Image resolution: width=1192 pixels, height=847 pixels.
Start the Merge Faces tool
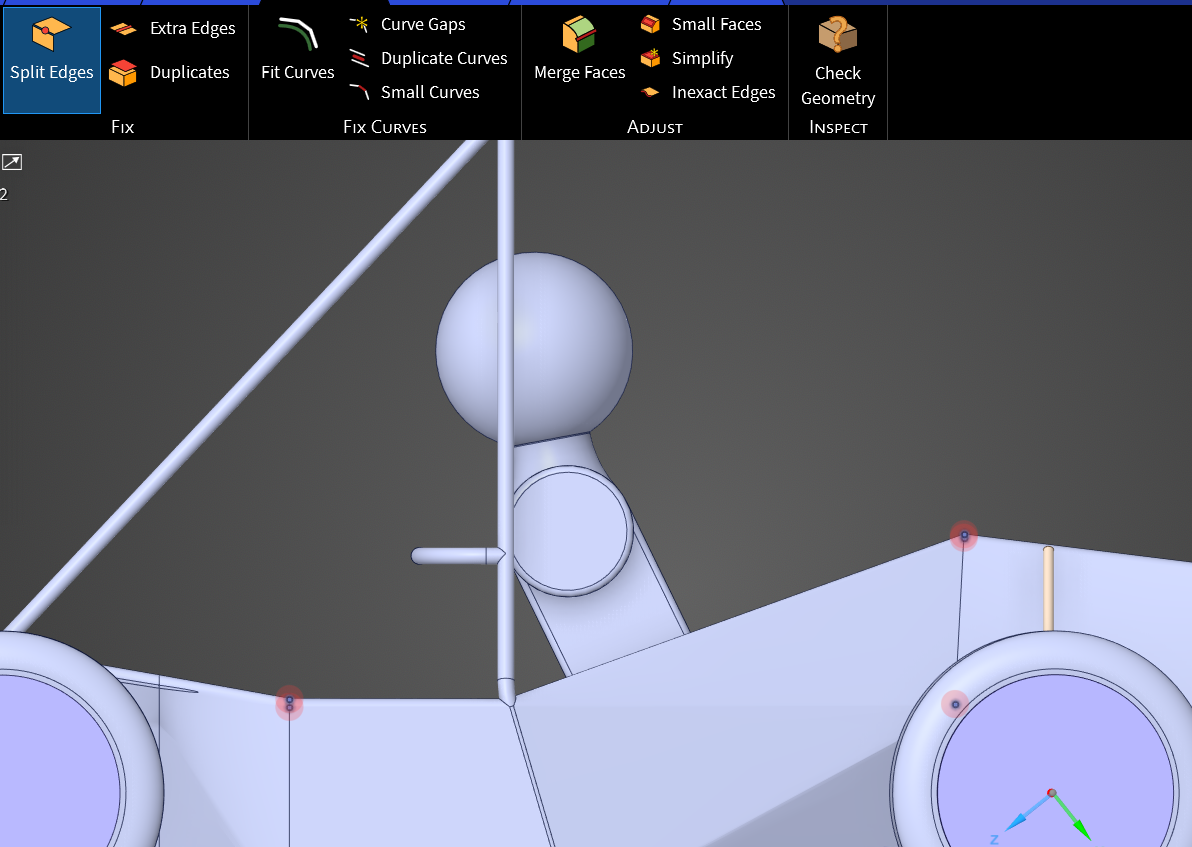[x=579, y=49]
